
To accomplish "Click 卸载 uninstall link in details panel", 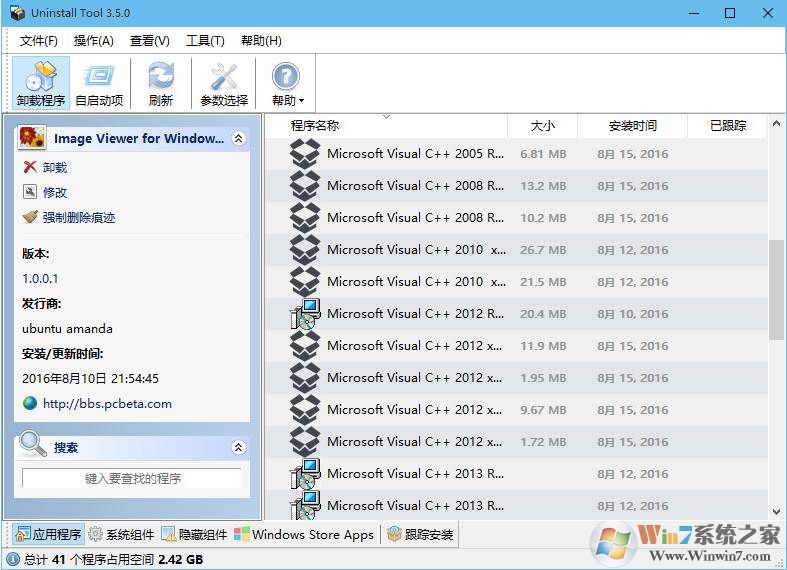I will click(x=55, y=167).
